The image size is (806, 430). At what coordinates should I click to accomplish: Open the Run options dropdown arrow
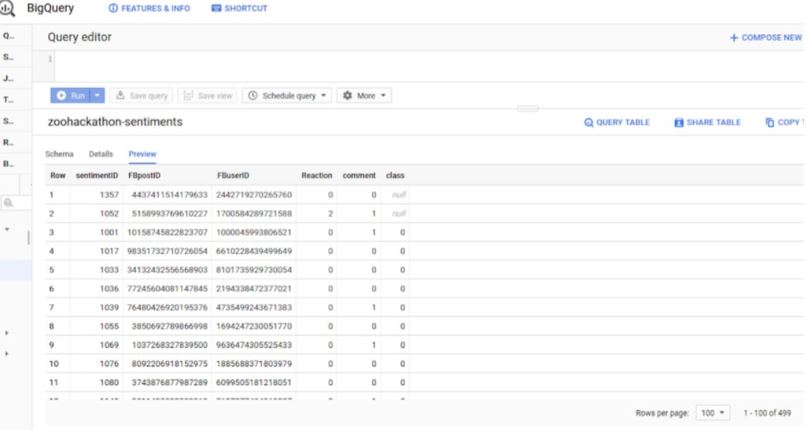(97, 96)
